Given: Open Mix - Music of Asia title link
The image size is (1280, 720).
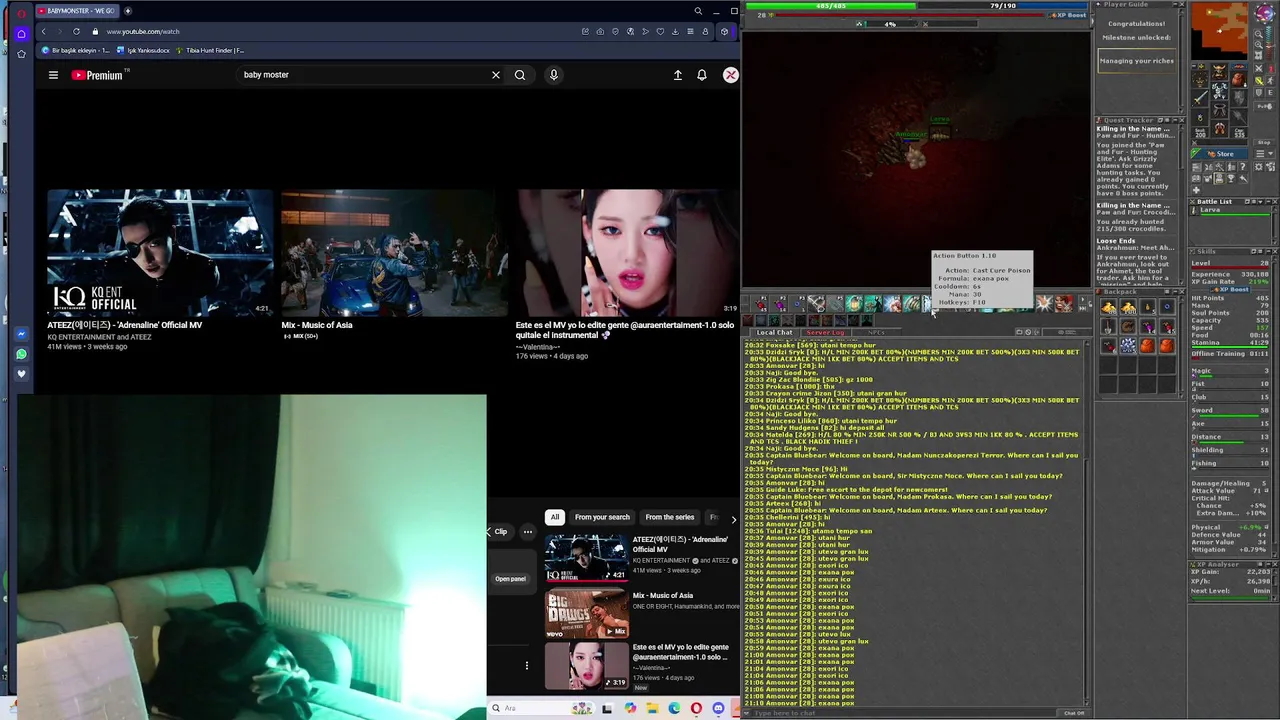Looking at the screenshot, I should (x=317, y=325).
